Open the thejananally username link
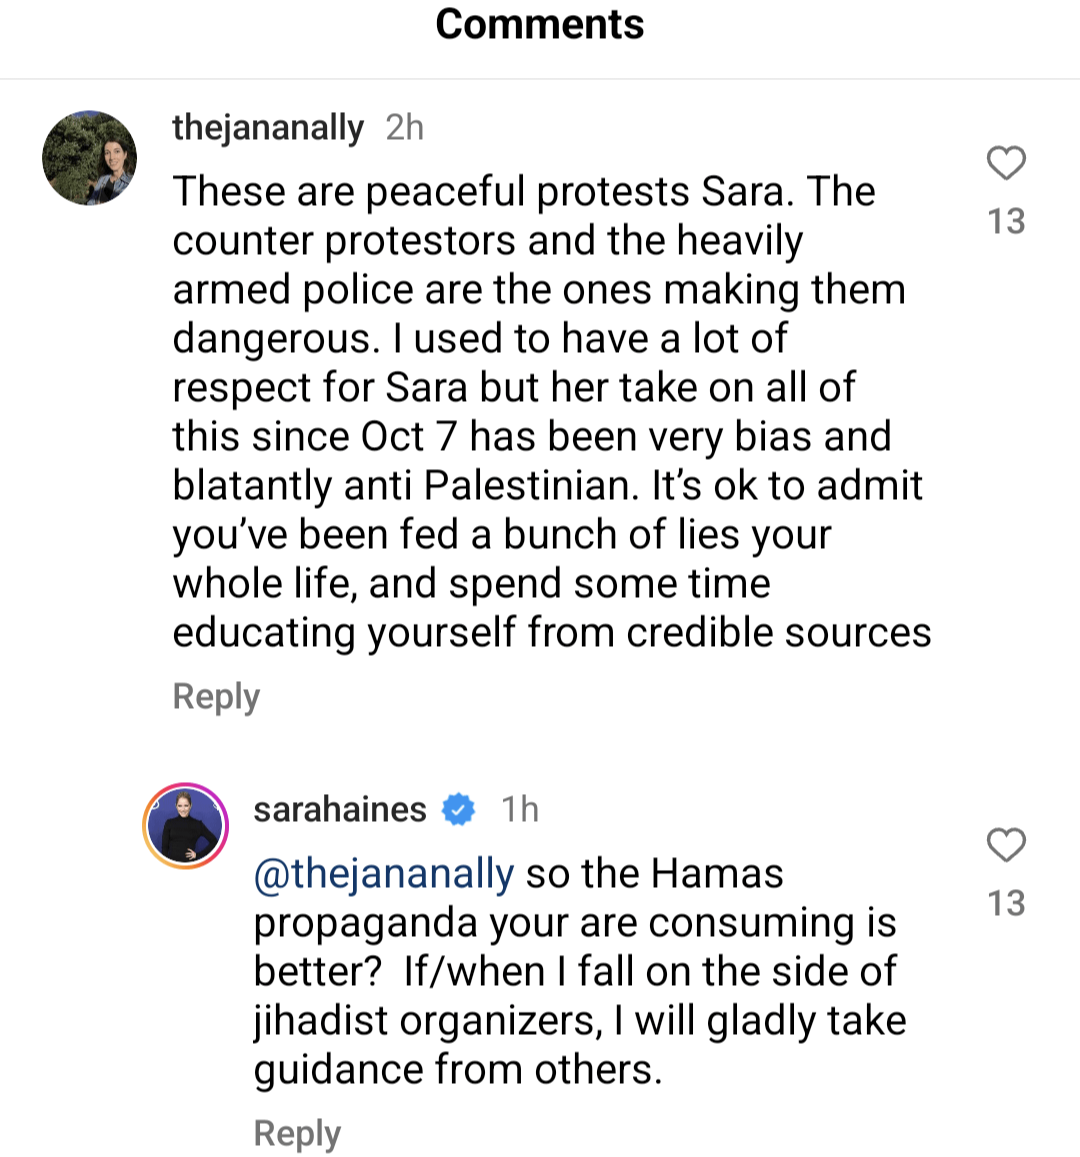The height and width of the screenshot is (1157, 1080). tap(268, 128)
